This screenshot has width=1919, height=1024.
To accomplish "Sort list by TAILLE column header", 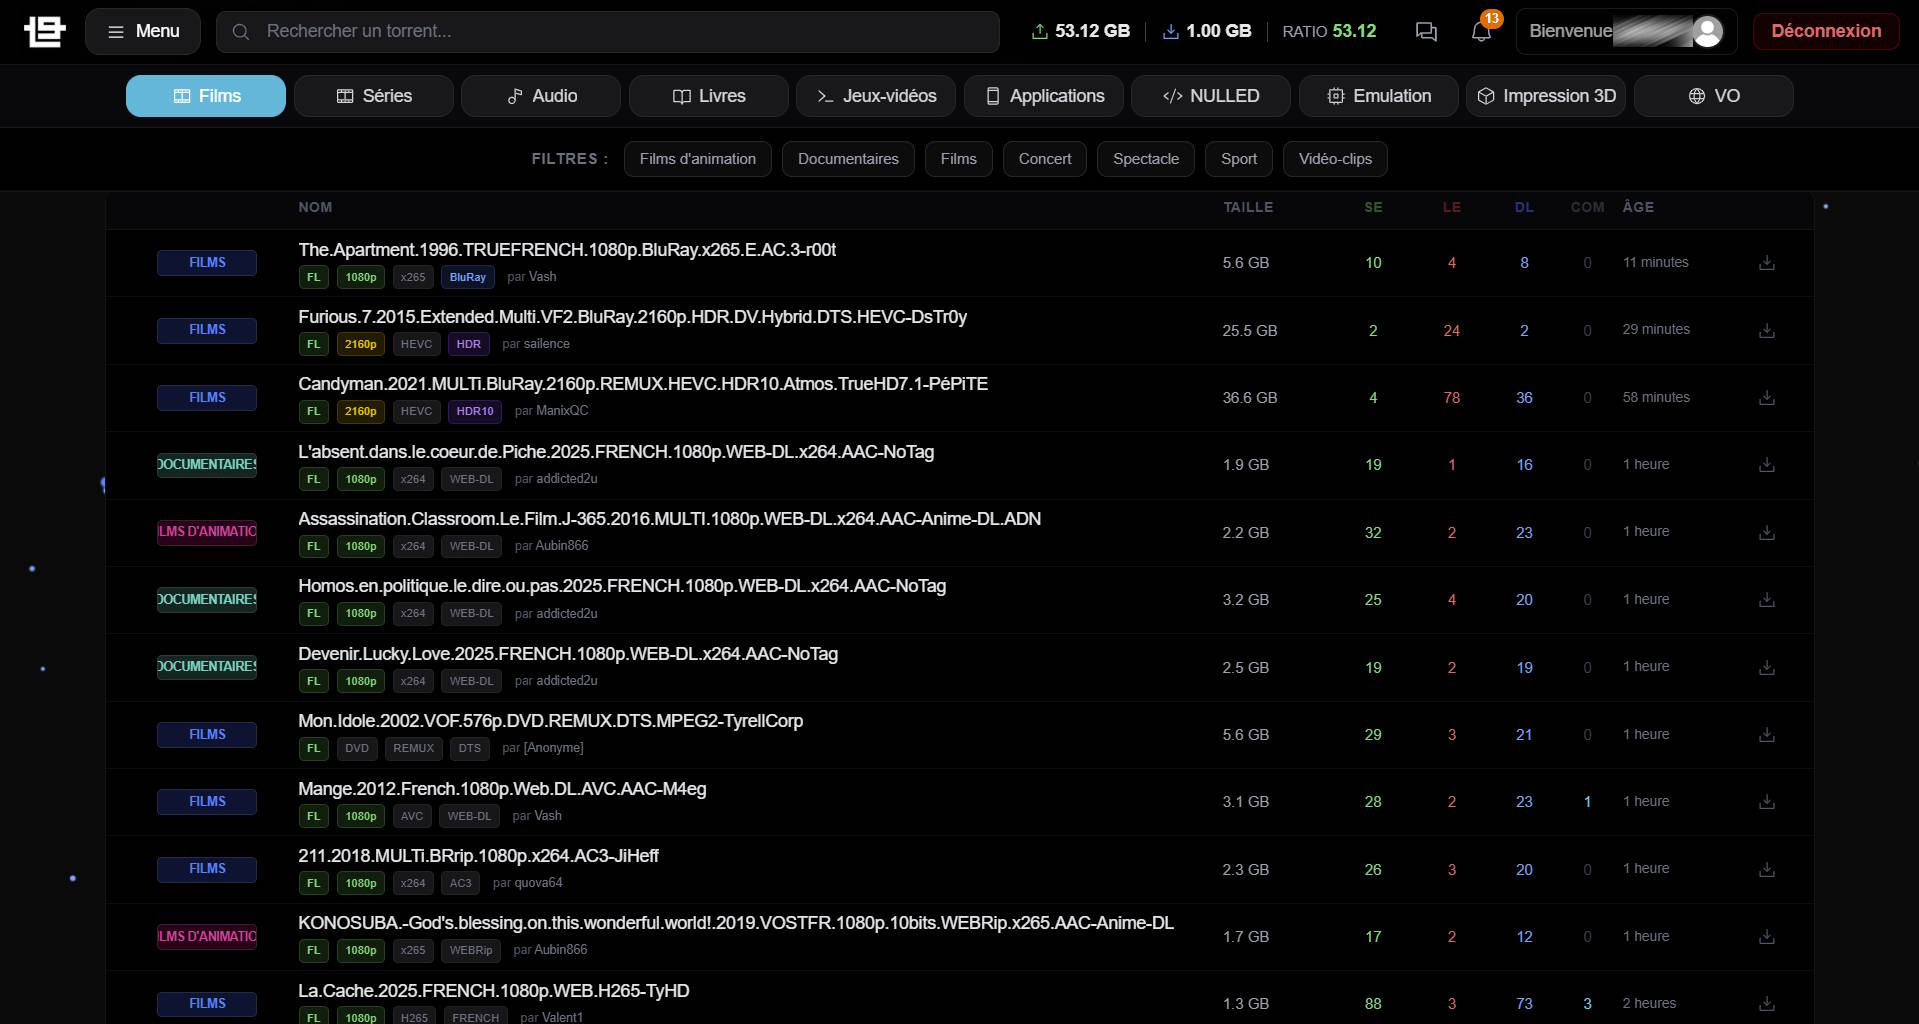I will 1247,207.
